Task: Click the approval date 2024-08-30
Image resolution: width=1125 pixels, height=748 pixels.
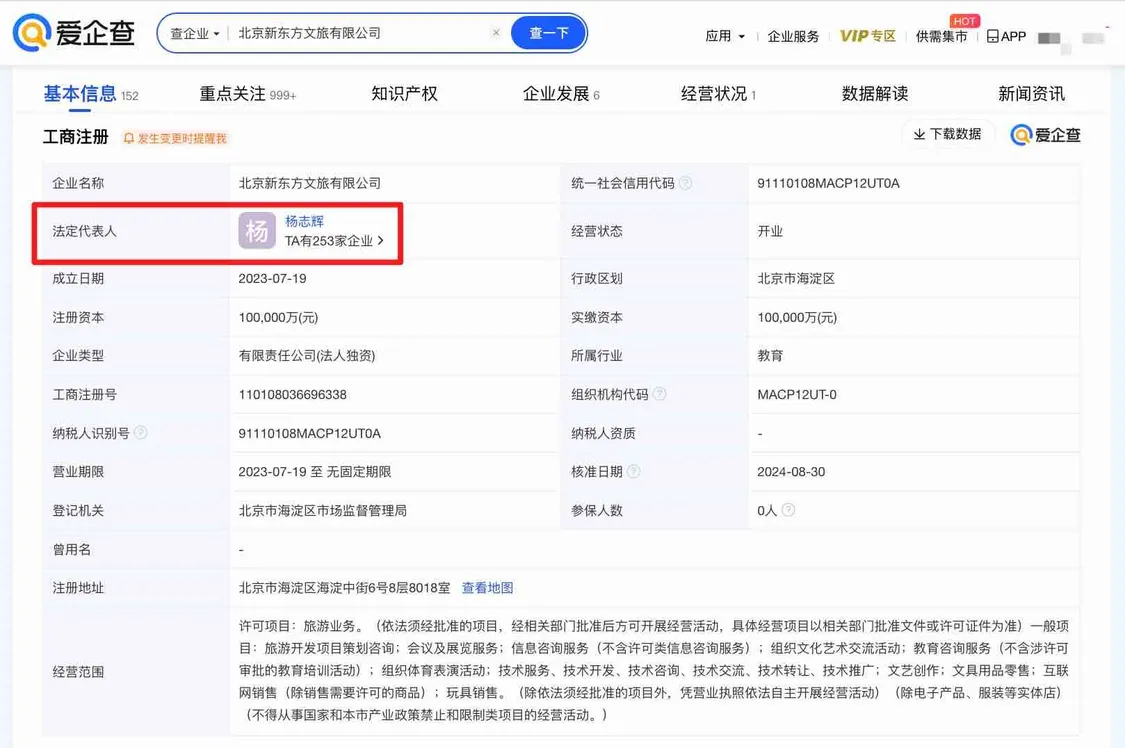Action: (791, 472)
